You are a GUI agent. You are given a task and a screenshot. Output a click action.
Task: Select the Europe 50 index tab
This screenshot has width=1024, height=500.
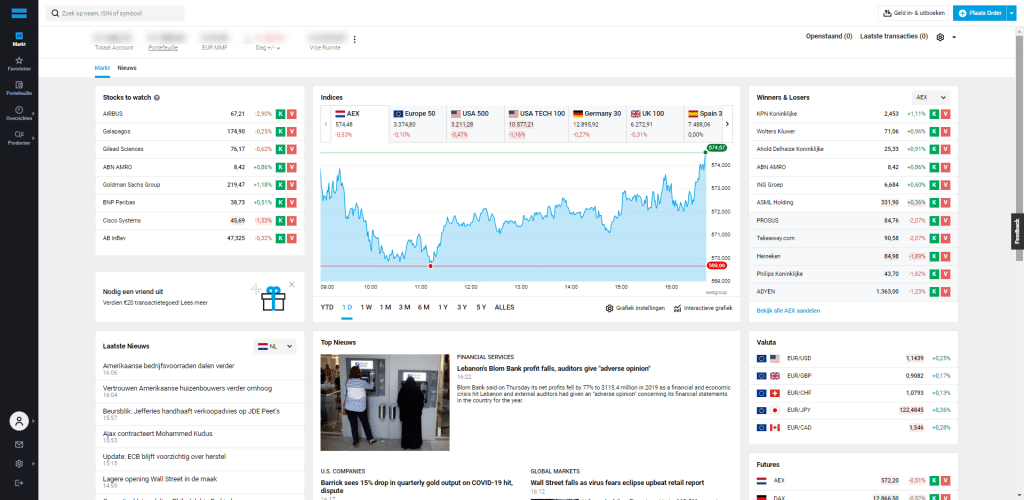[x=418, y=123]
